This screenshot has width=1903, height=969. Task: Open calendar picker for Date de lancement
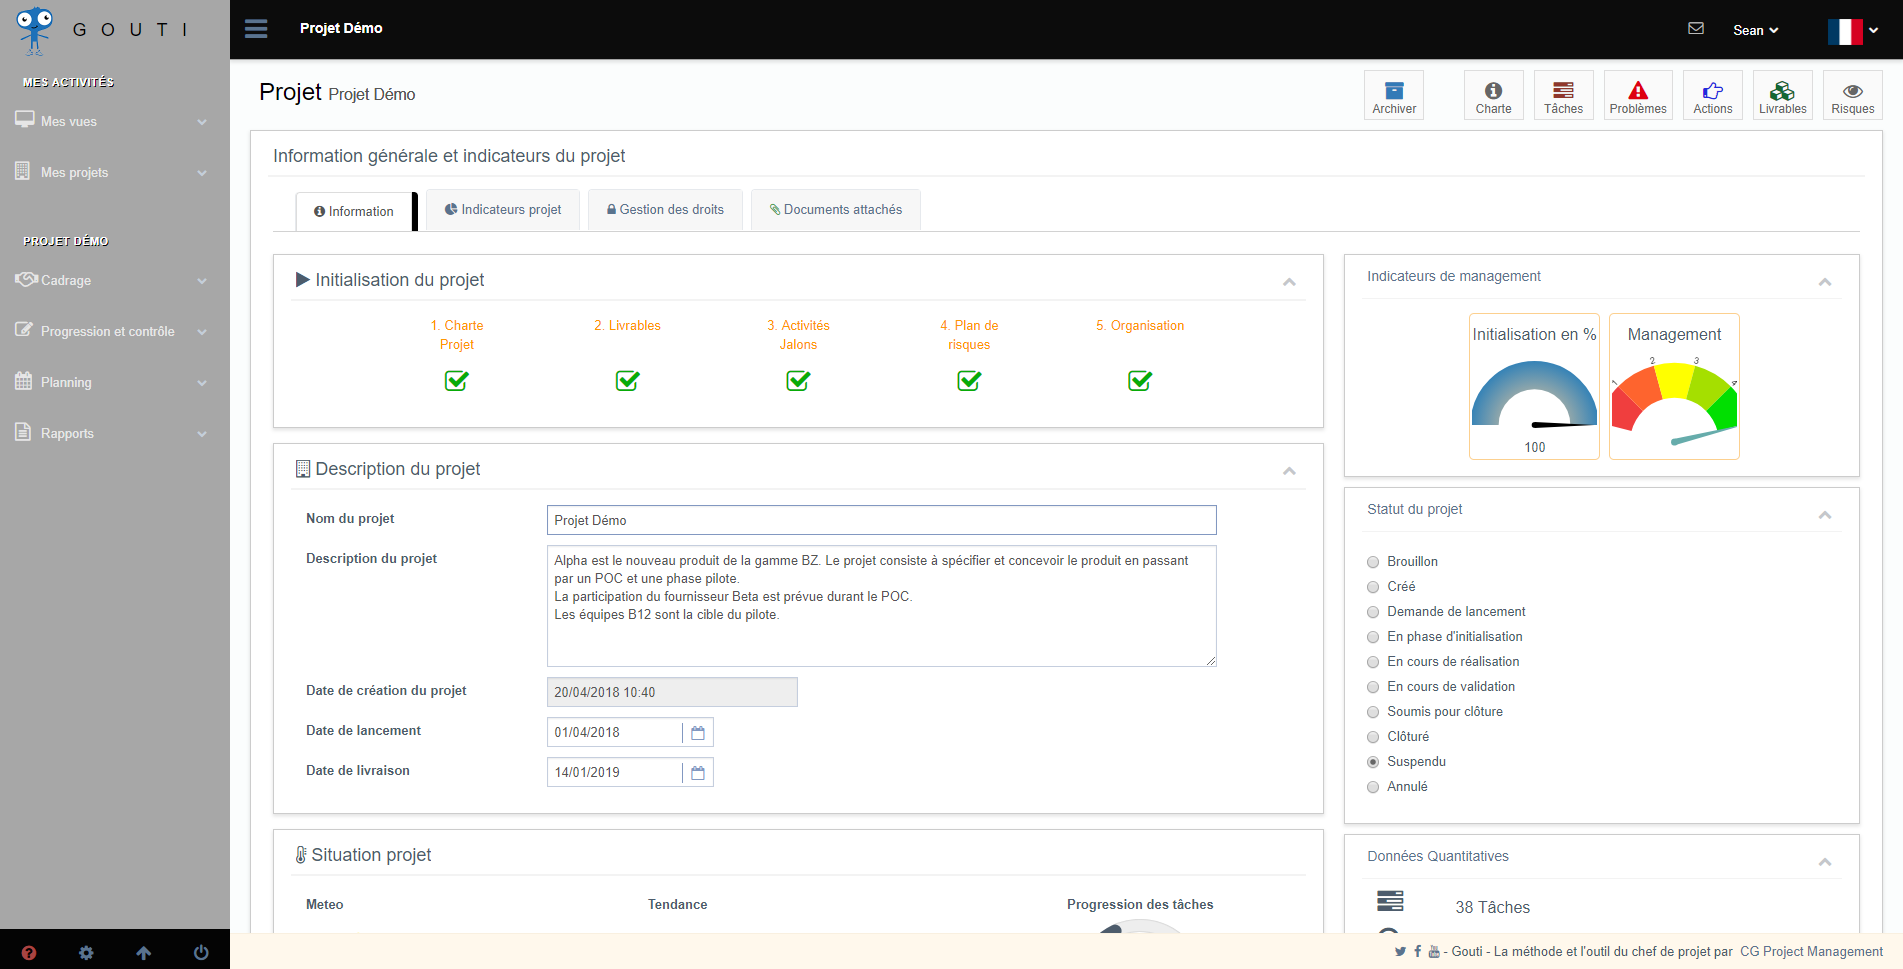(698, 733)
